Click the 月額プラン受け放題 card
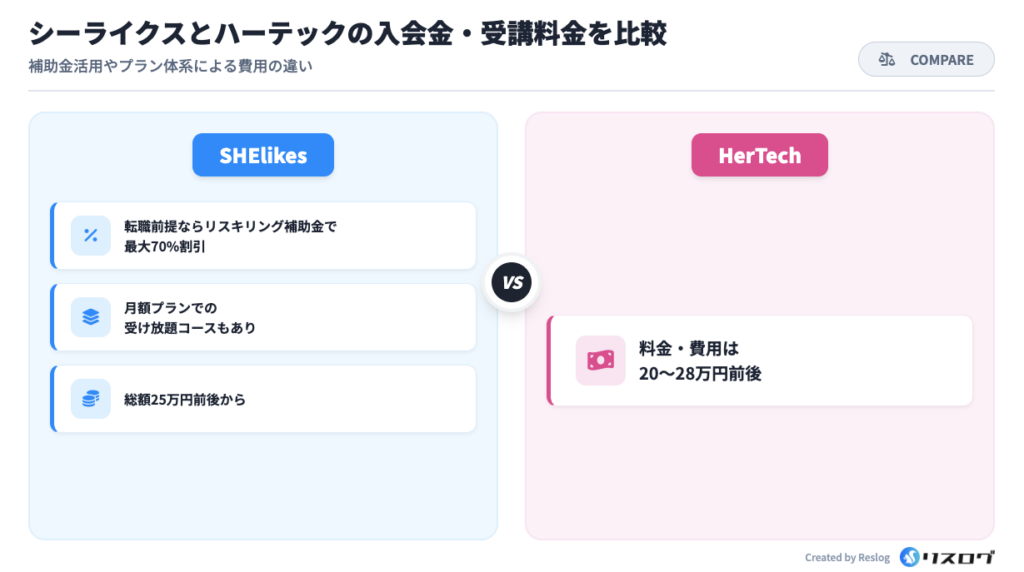Screen dimensions: 1024x572 (x=263, y=317)
